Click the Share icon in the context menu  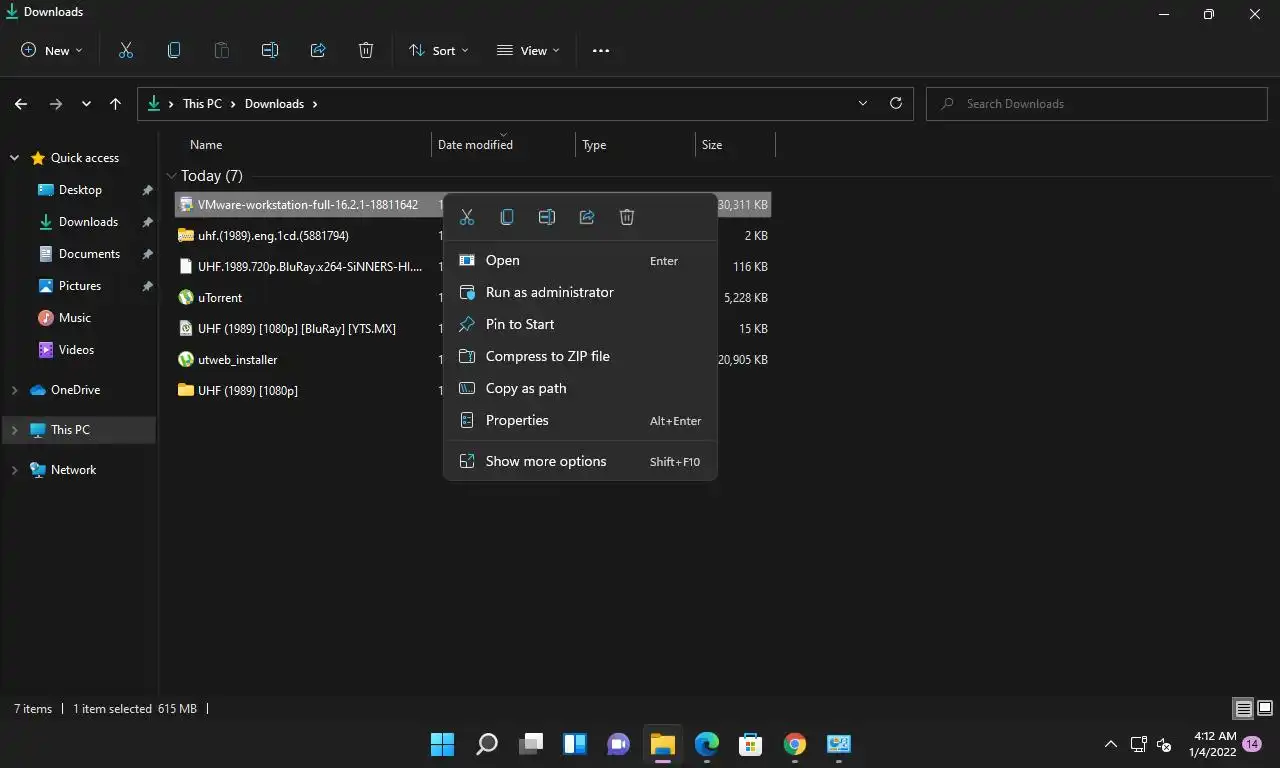tap(587, 217)
